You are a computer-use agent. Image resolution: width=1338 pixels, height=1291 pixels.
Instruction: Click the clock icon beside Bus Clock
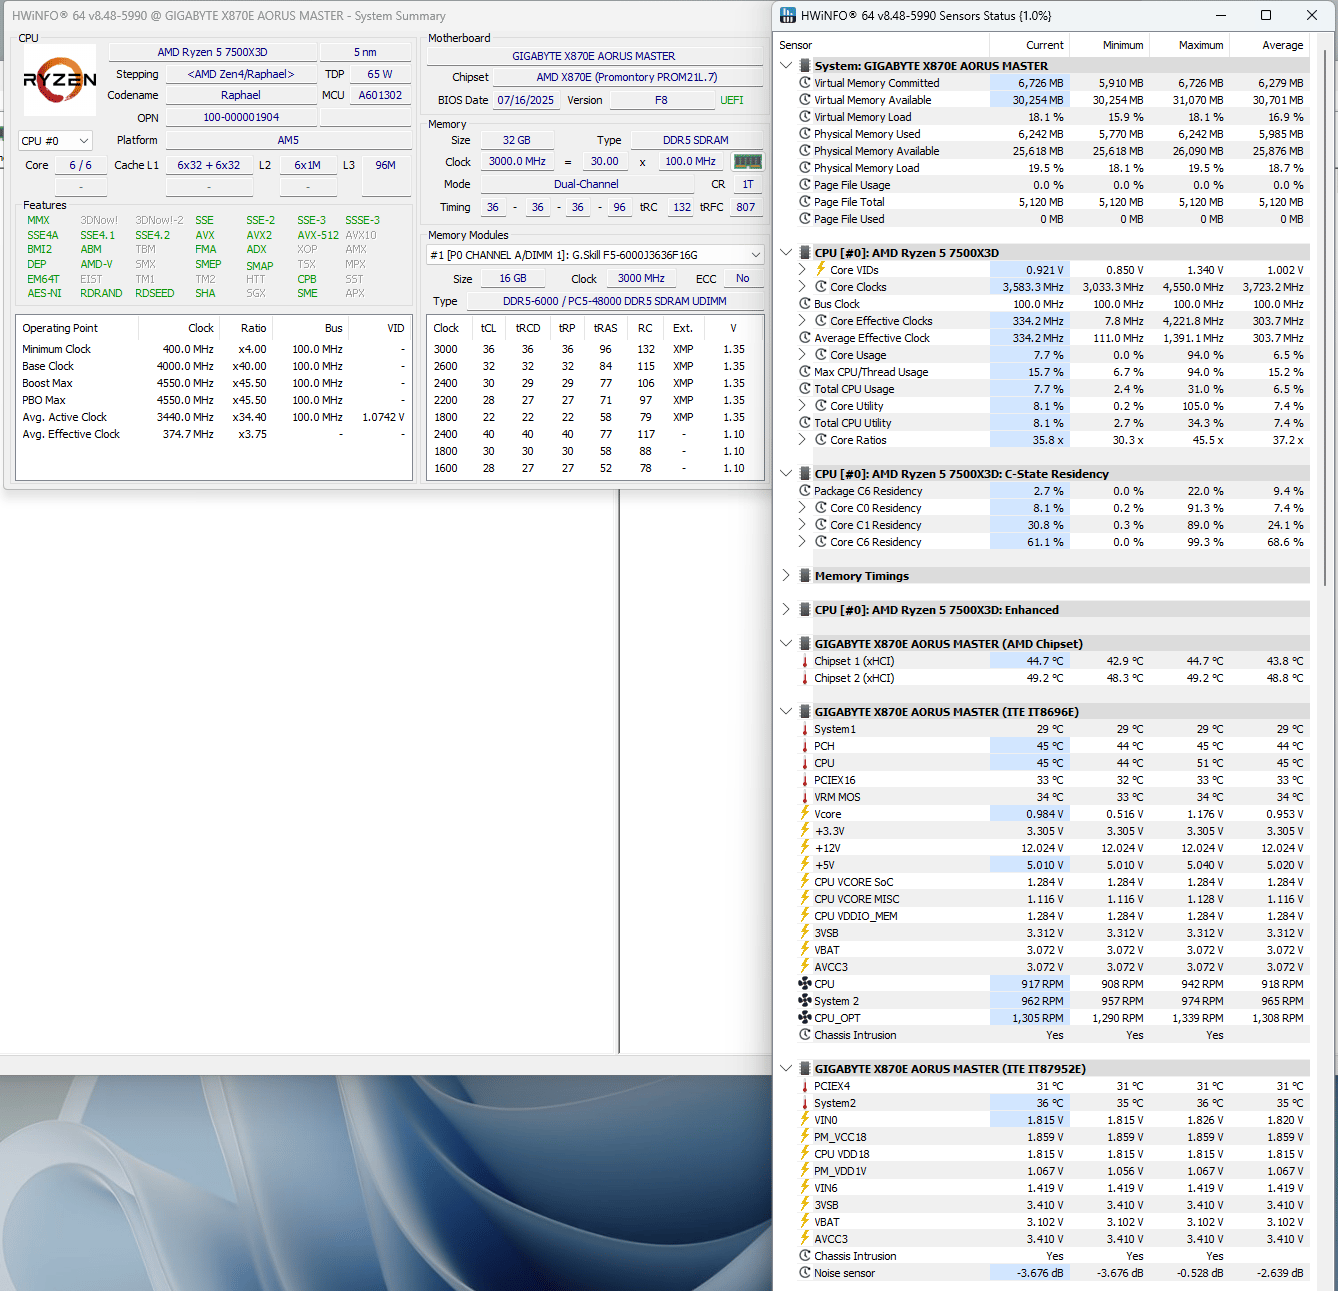click(805, 304)
